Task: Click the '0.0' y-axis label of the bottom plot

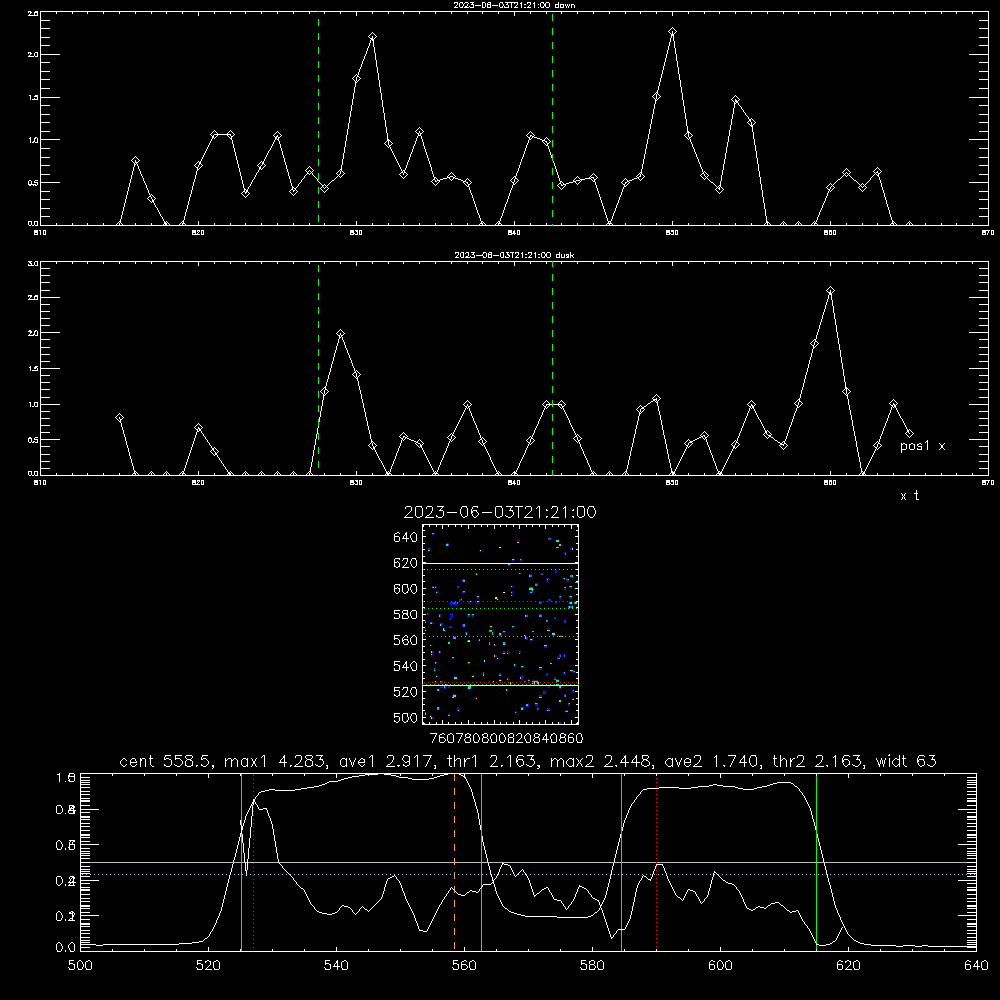Action: [66, 948]
